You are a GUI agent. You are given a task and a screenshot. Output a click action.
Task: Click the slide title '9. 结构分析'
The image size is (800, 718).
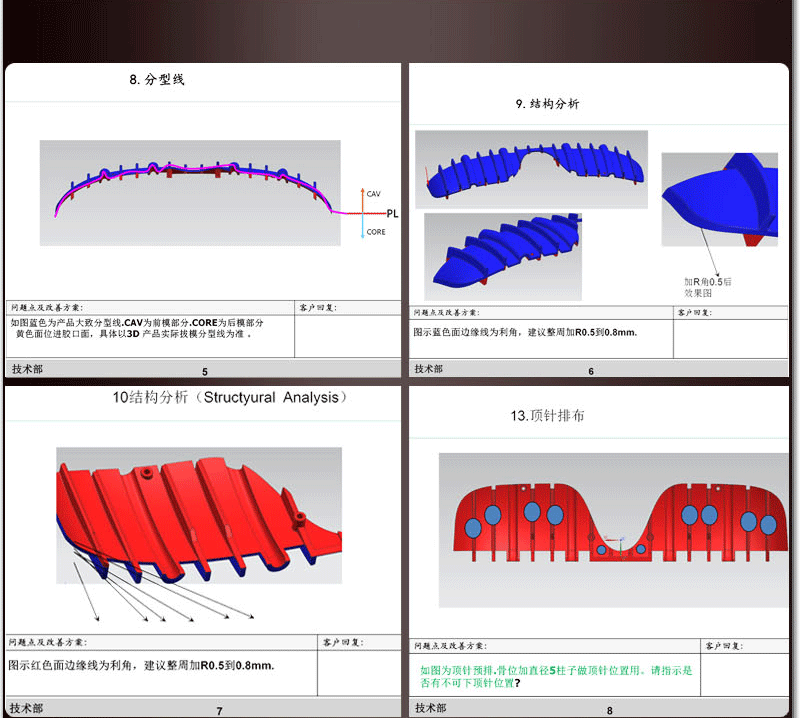pyautogui.click(x=547, y=104)
